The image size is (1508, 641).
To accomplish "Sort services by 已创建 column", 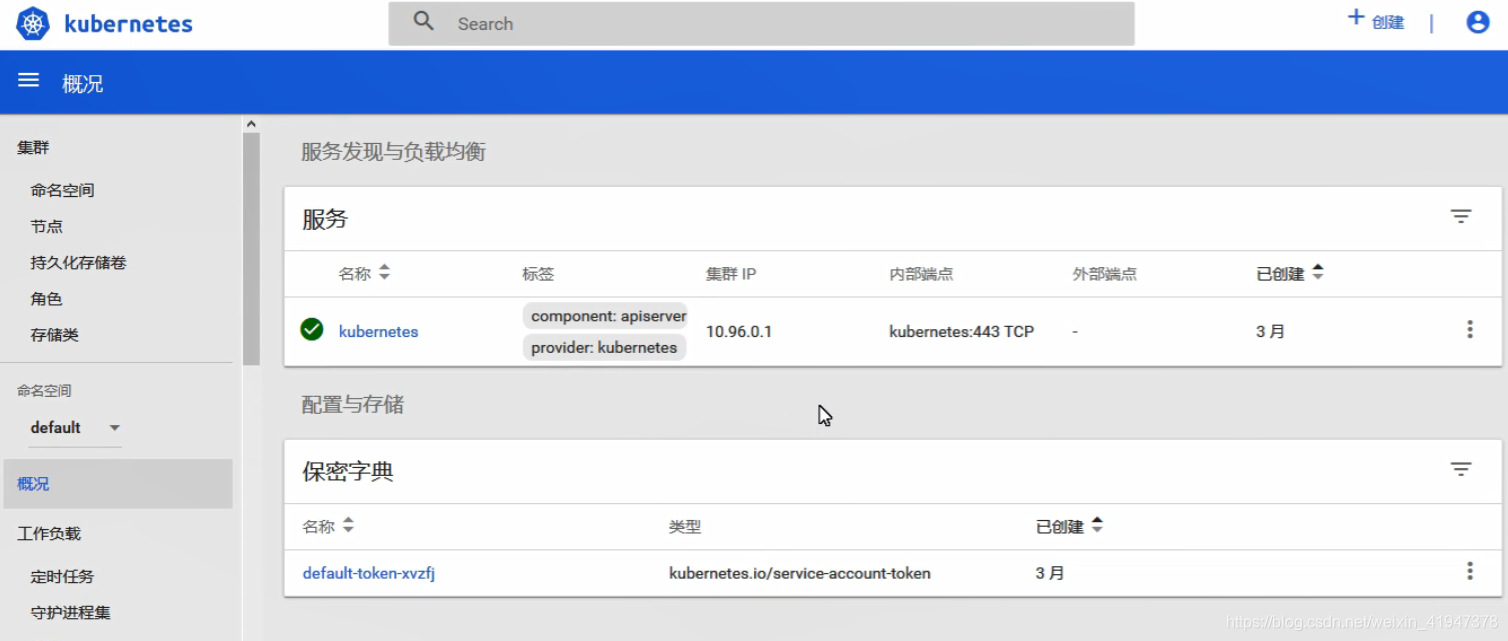I will [x=1317, y=273].
